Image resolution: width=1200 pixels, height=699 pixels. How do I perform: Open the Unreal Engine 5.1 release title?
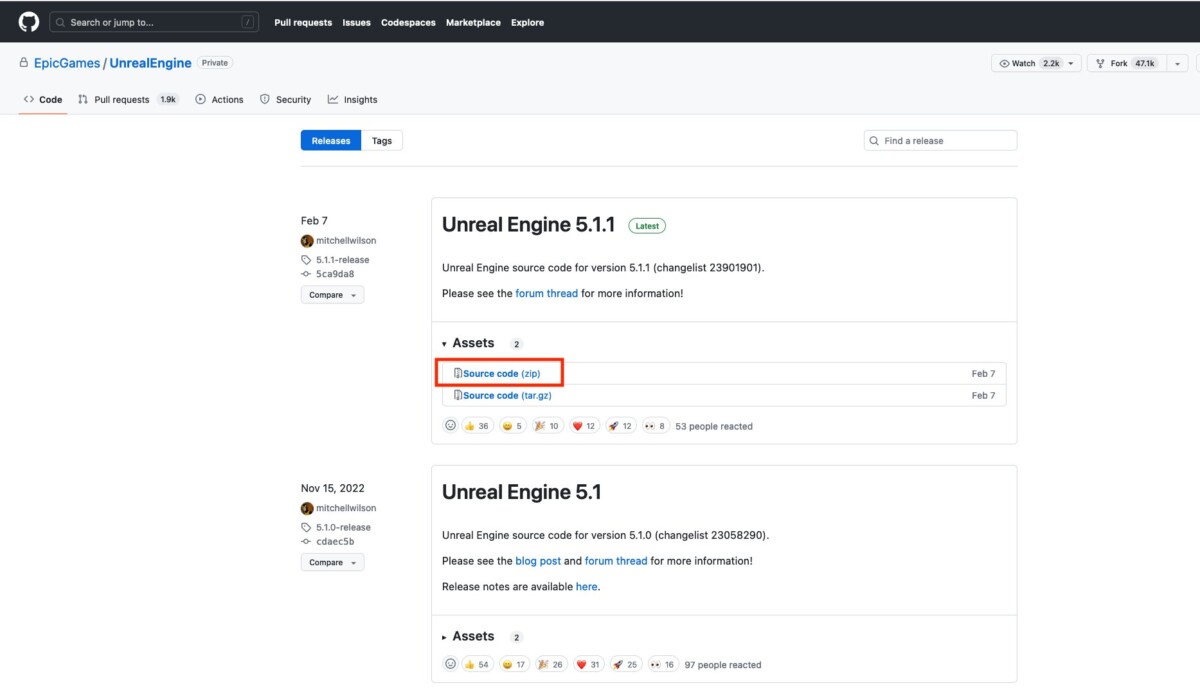[x=522, y=493]
